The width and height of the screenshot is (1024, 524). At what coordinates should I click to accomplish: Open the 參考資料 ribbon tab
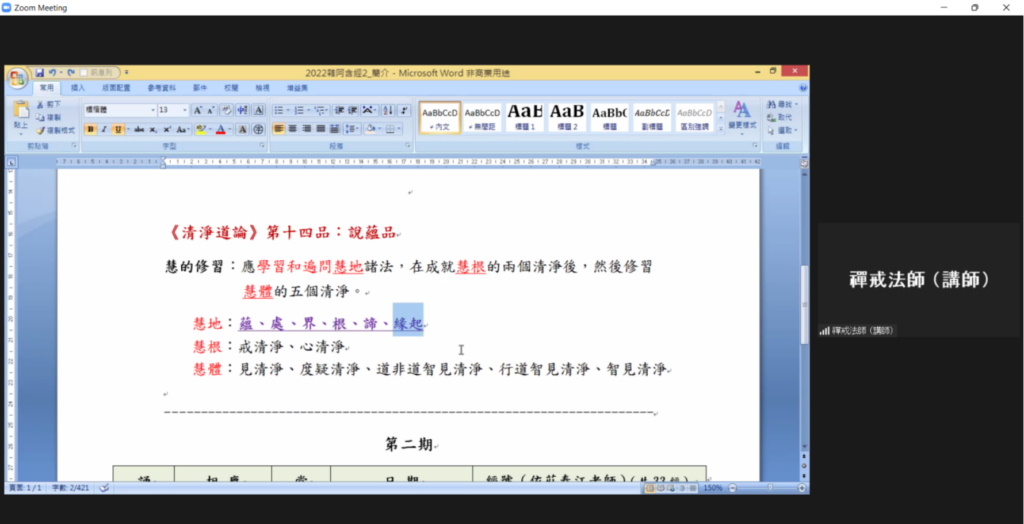pyautogui.click(x=161, y=88)
